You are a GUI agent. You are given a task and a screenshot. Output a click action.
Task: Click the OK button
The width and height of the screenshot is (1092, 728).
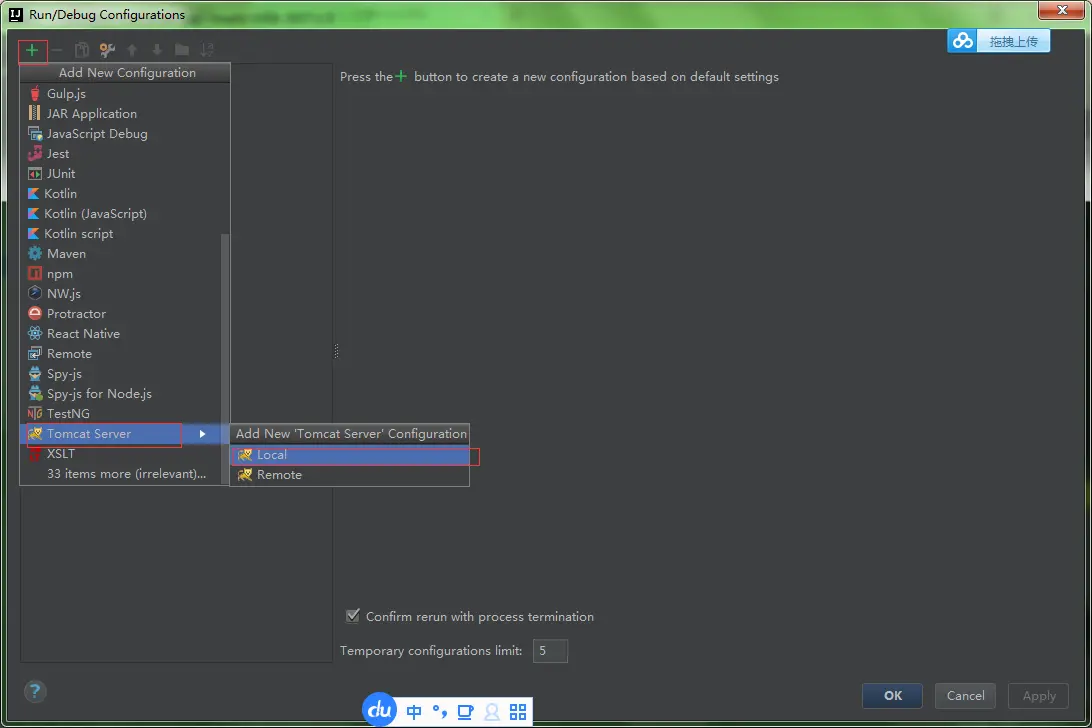[x=892, y=695]
